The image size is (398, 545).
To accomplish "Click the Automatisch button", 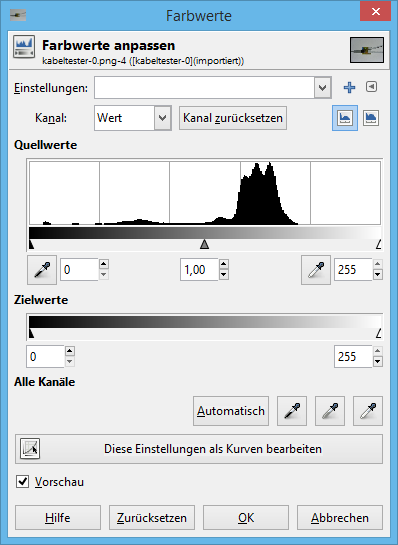I will click(x=231, y=411).
